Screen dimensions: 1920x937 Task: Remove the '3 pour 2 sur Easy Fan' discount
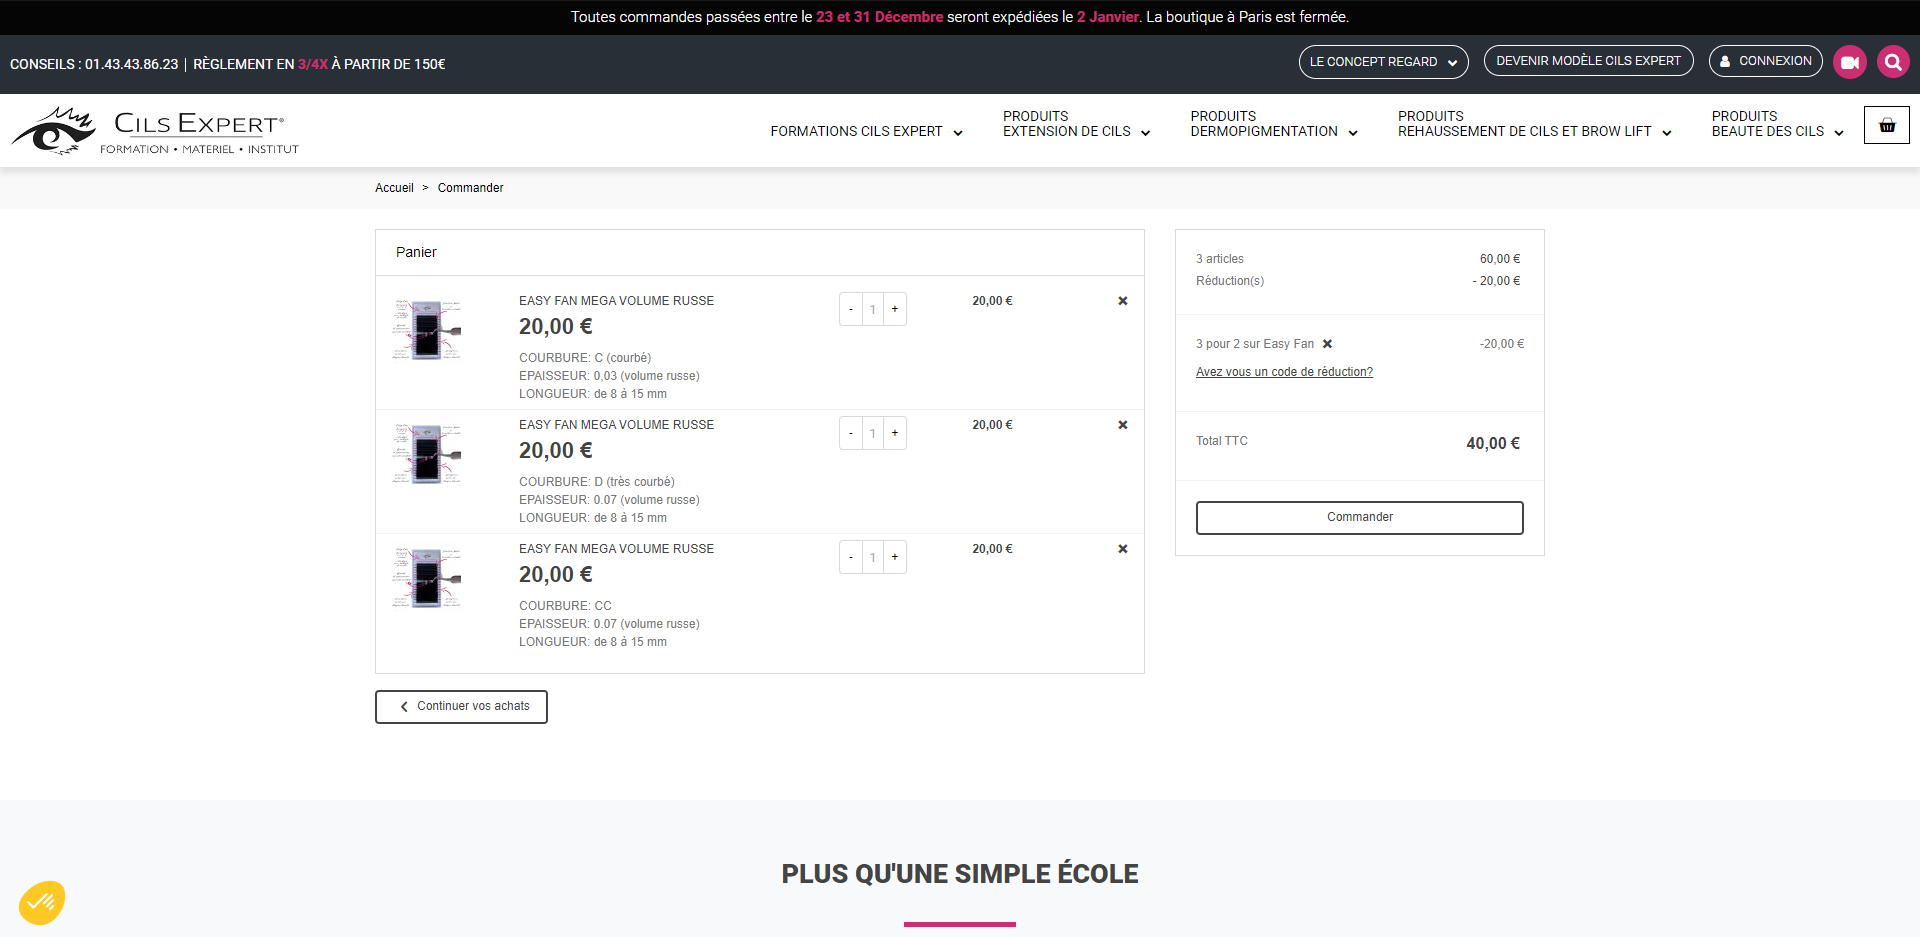tap(1328, 344)
